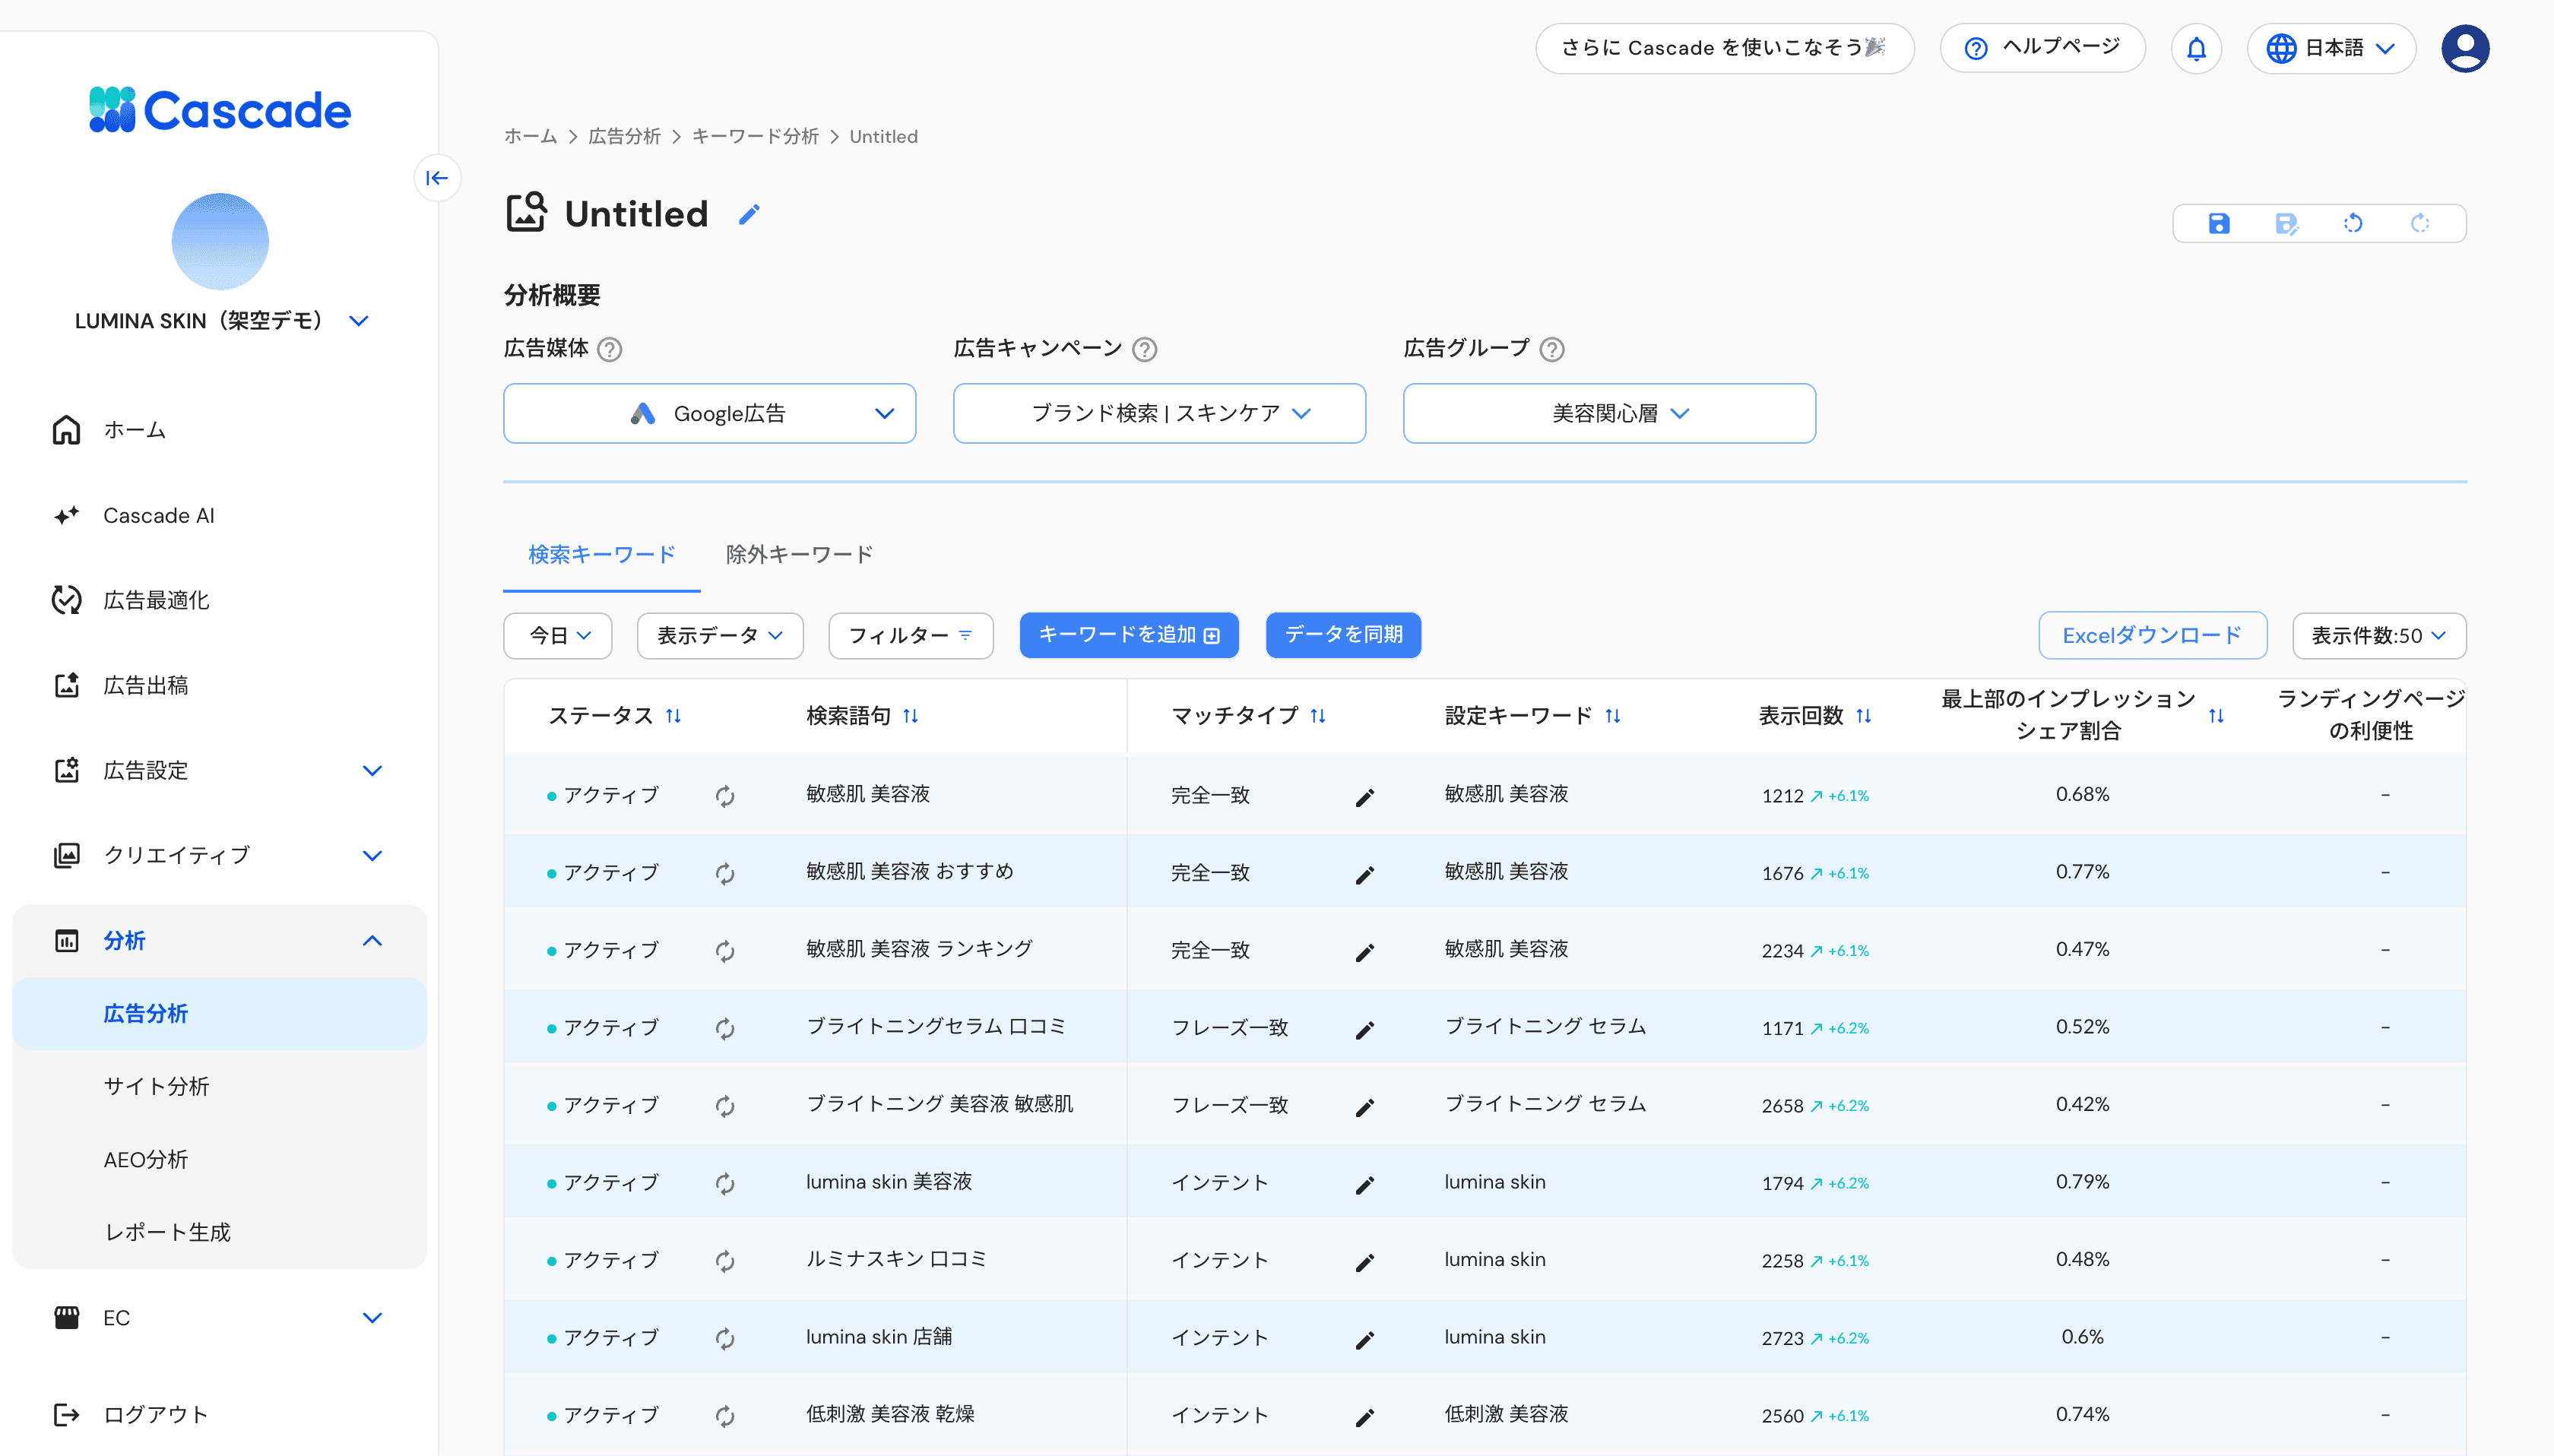Switch to the 除外キーワード tab

tap(798, 554)
